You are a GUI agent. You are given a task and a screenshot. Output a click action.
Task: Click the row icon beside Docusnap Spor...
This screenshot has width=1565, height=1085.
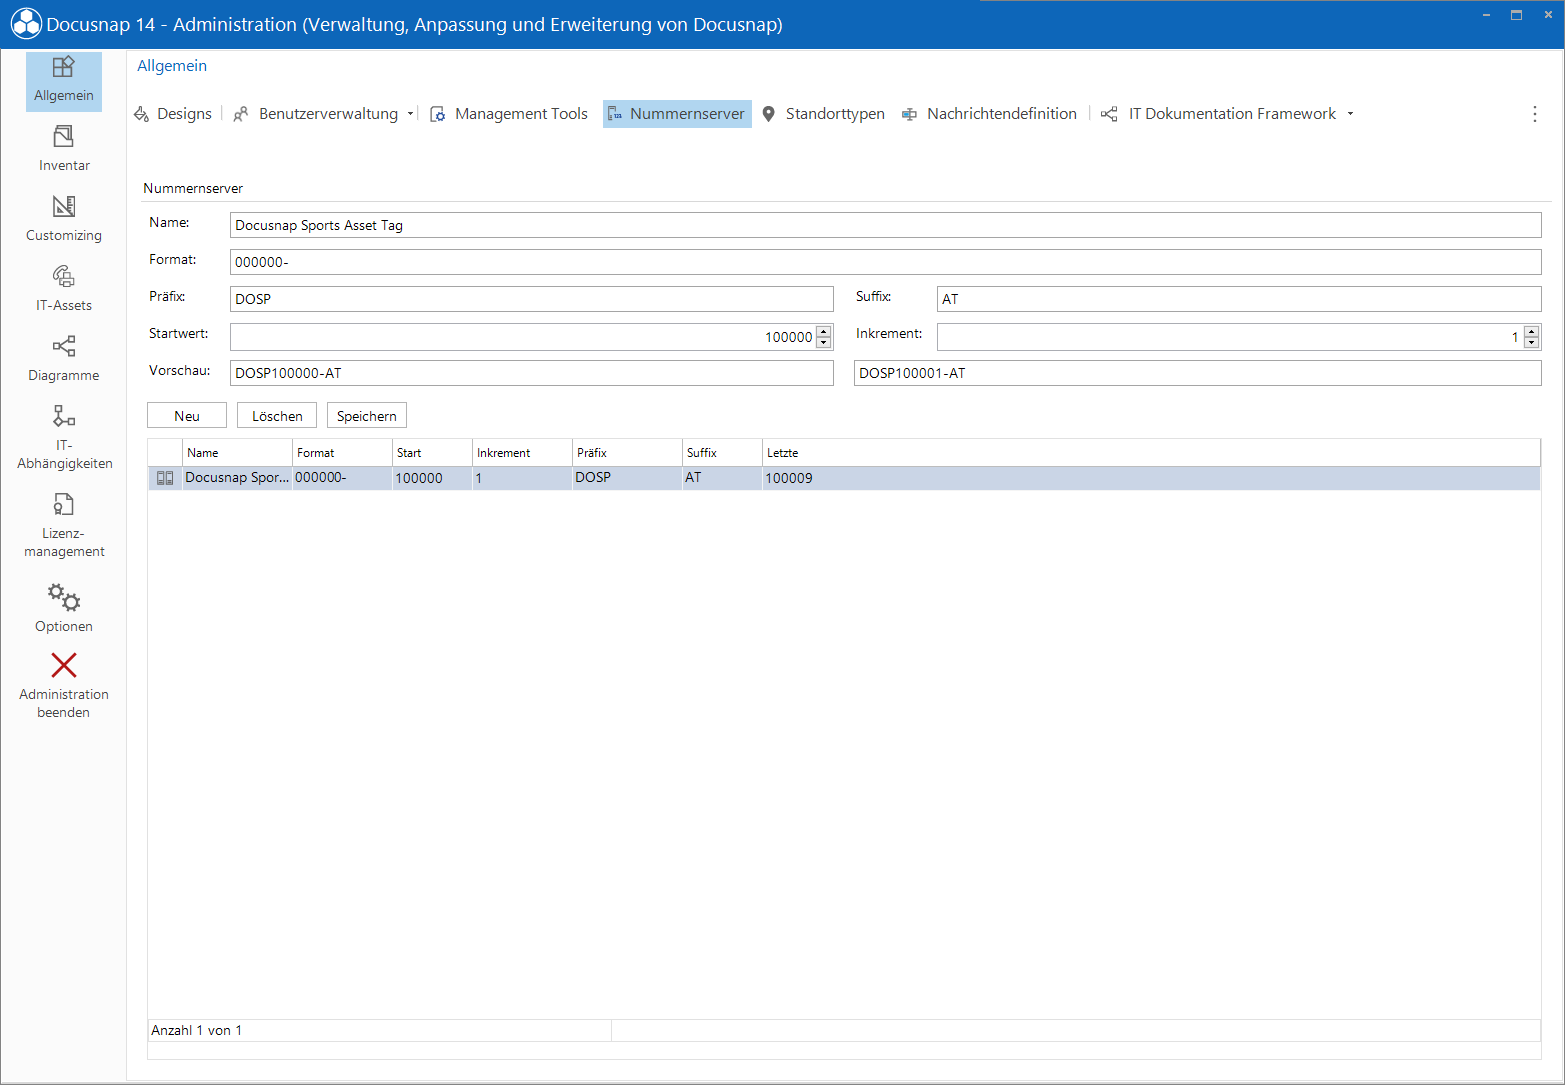165,478
